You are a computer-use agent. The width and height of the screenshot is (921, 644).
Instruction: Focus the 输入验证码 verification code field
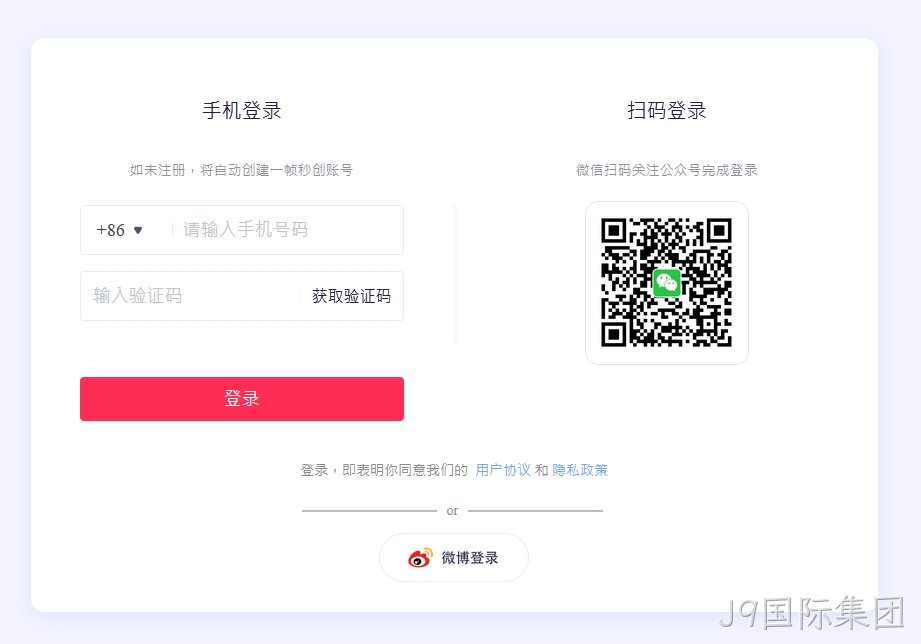click(x=189, y=296)
